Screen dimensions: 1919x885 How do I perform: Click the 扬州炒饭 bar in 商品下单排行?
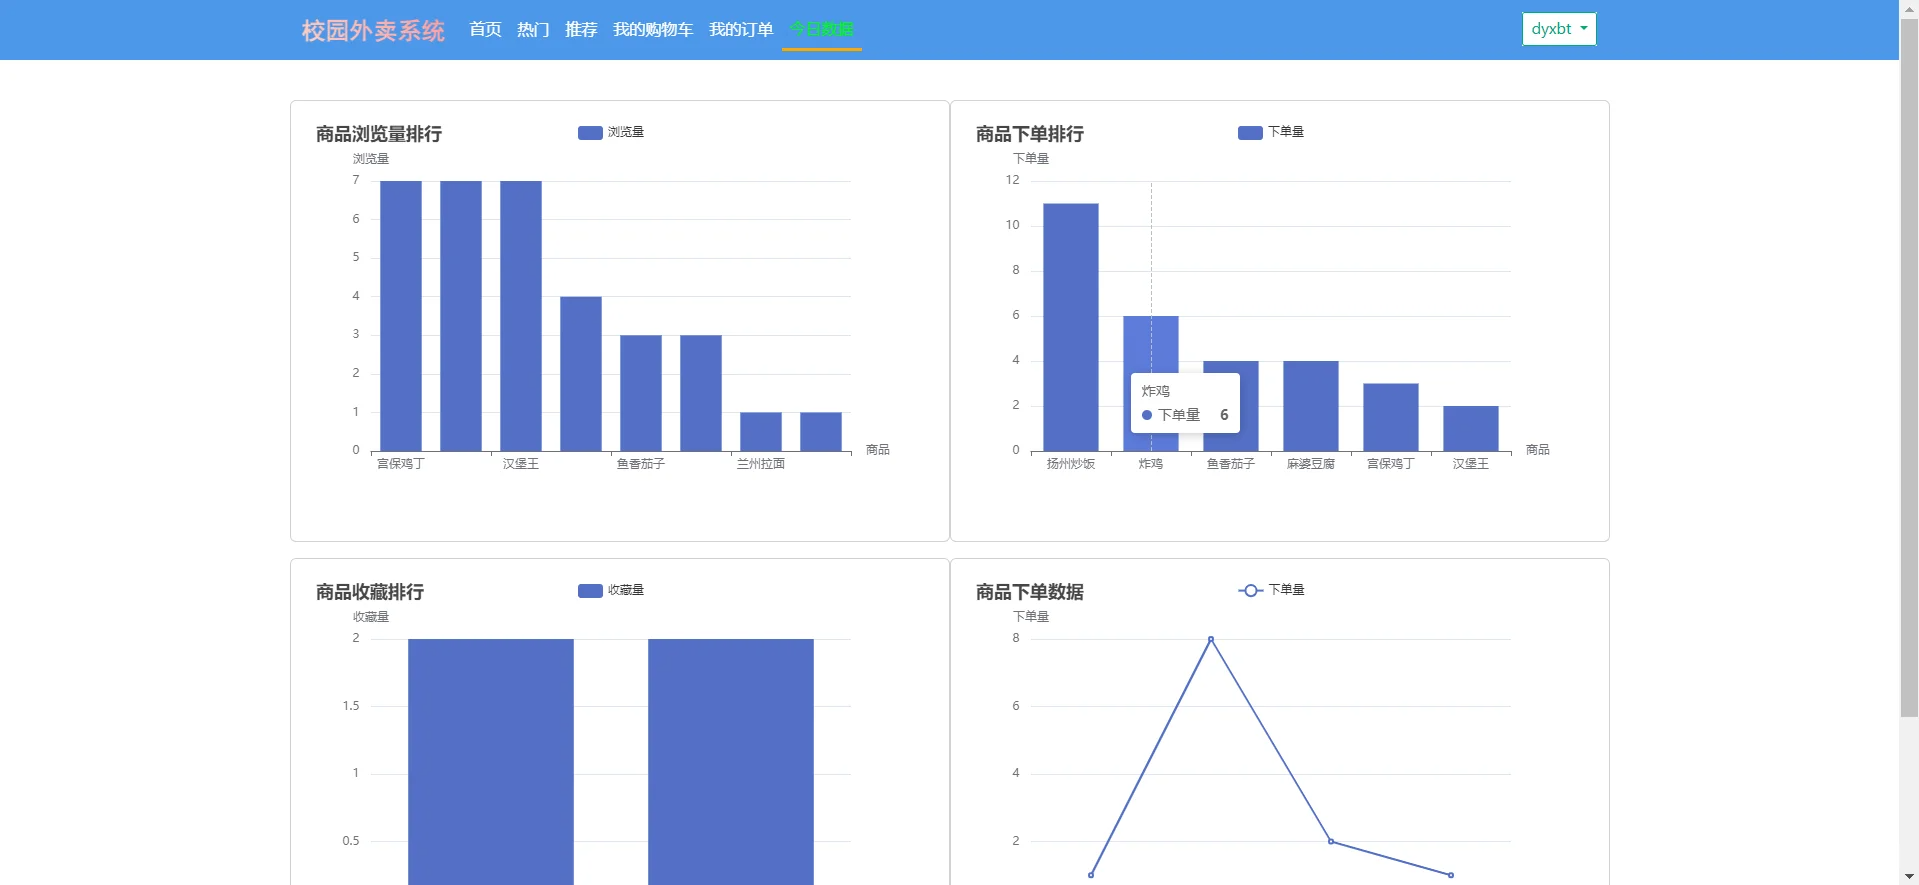click(x=1071, y=327)
